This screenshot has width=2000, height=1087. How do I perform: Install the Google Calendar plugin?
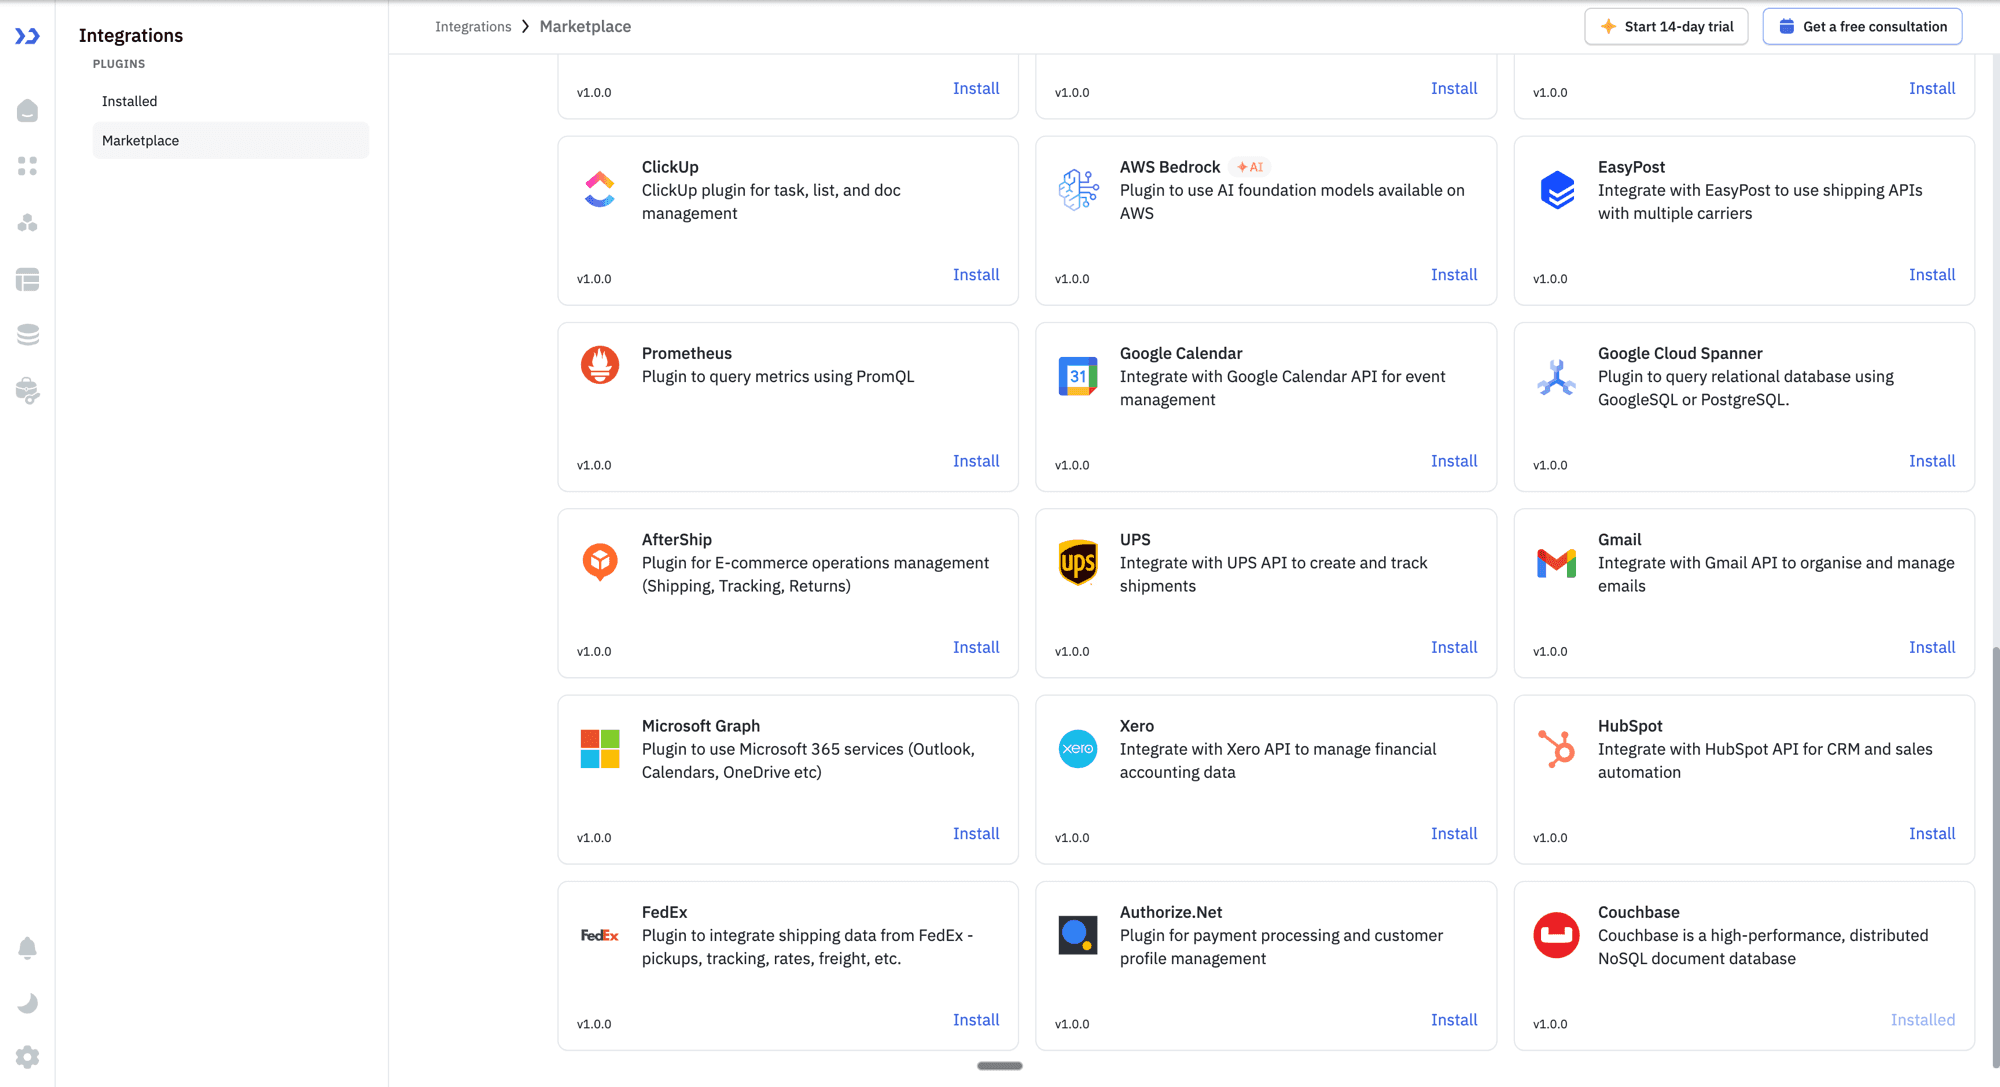click(x=1453, y=461)
